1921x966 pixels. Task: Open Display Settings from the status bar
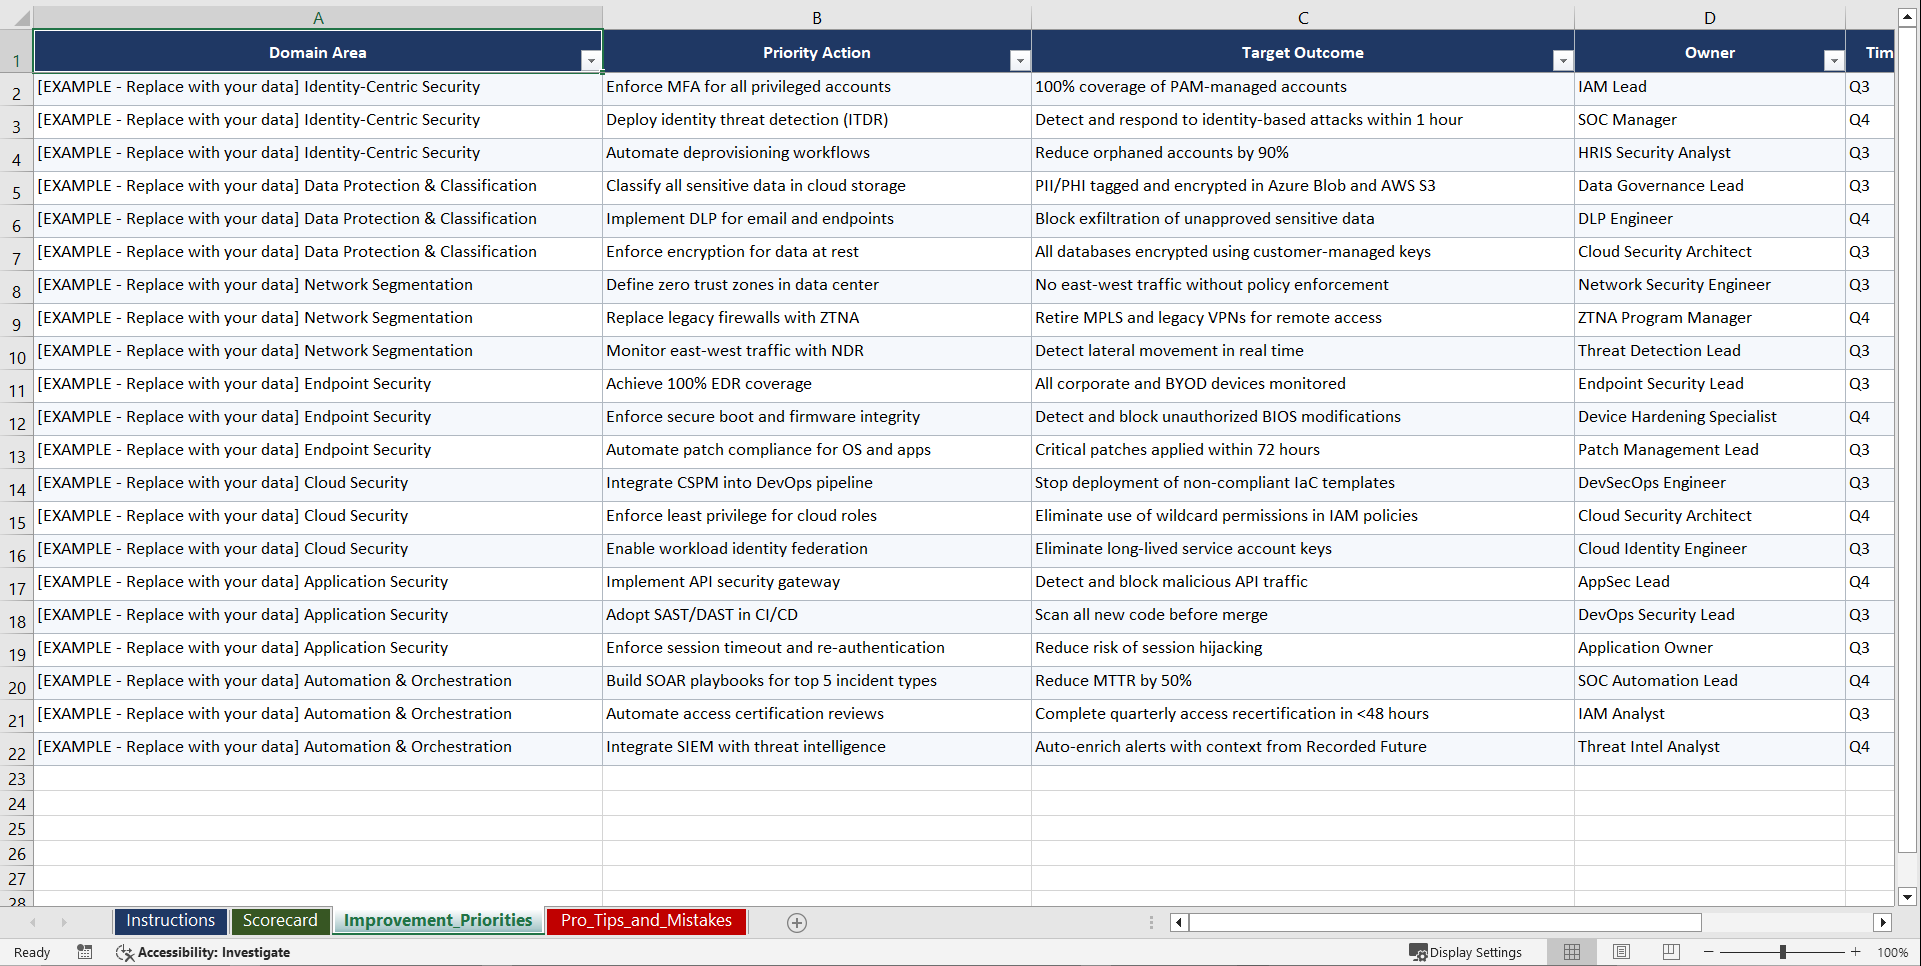(x=1466, y=952)
